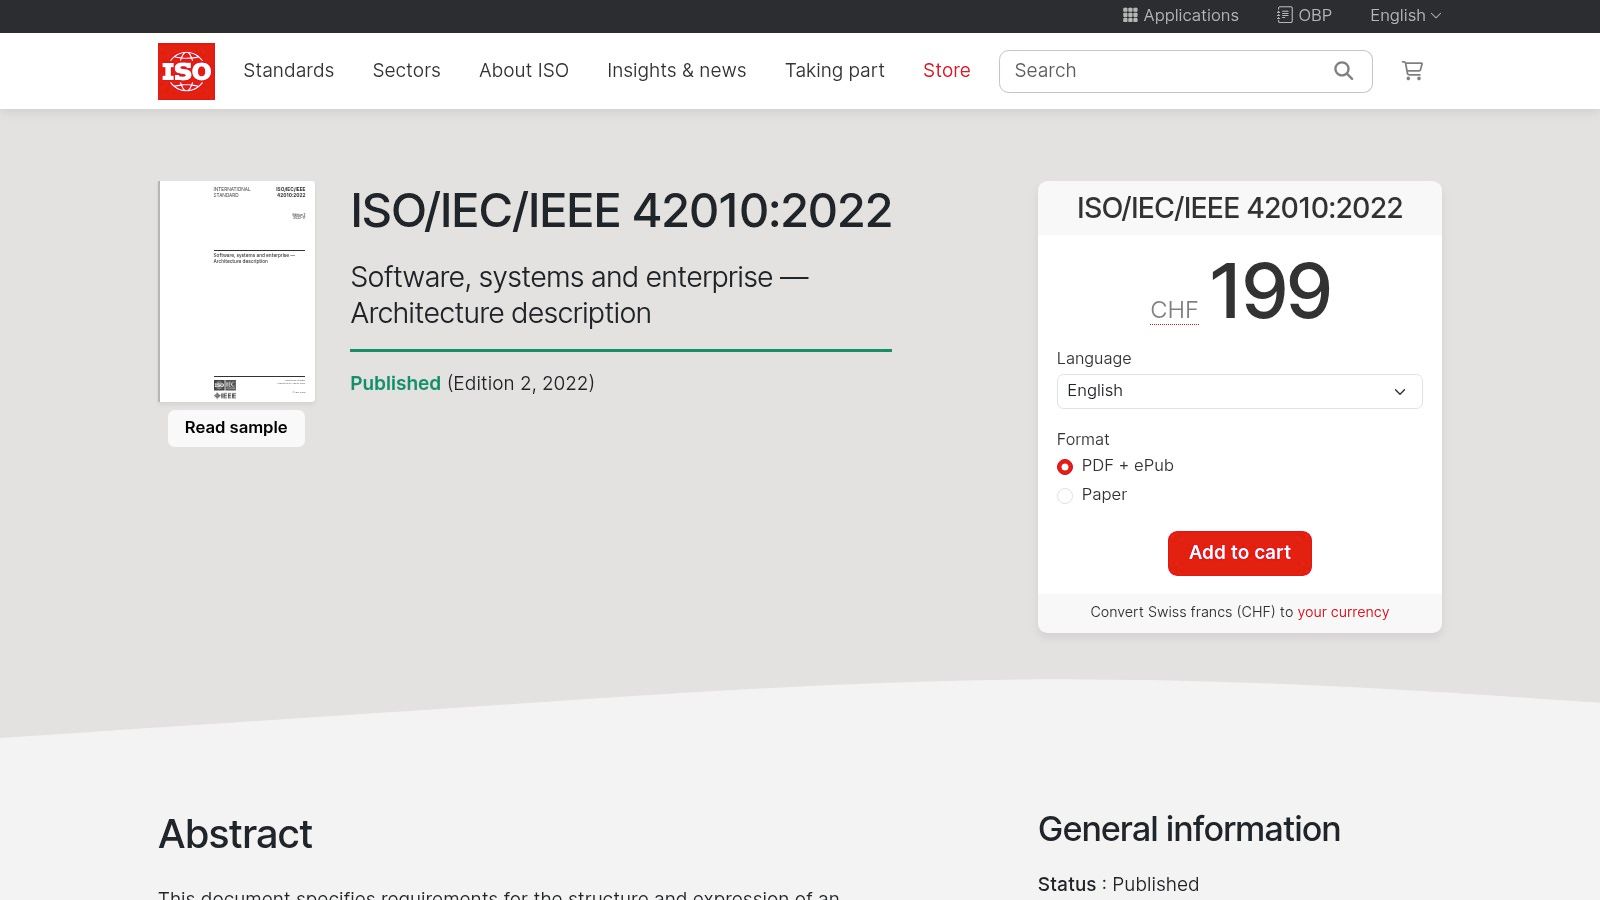Click the ISO logo home icon
The width and height of the screenshot is (1600, 900).
point(186,71)
